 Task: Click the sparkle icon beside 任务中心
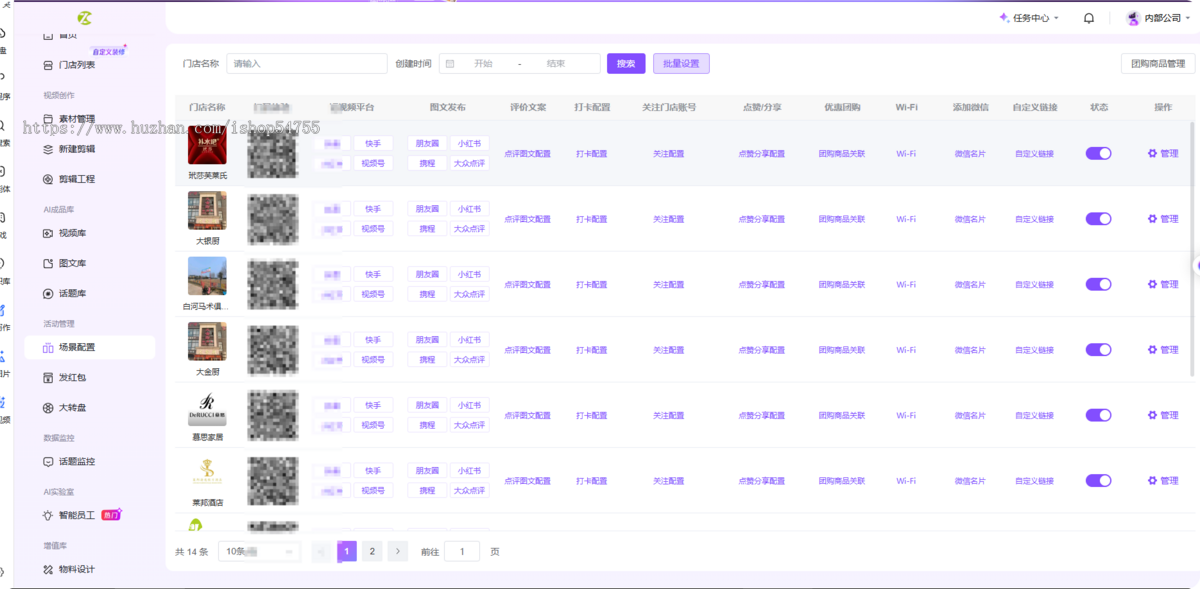[x=1004, y=18]
